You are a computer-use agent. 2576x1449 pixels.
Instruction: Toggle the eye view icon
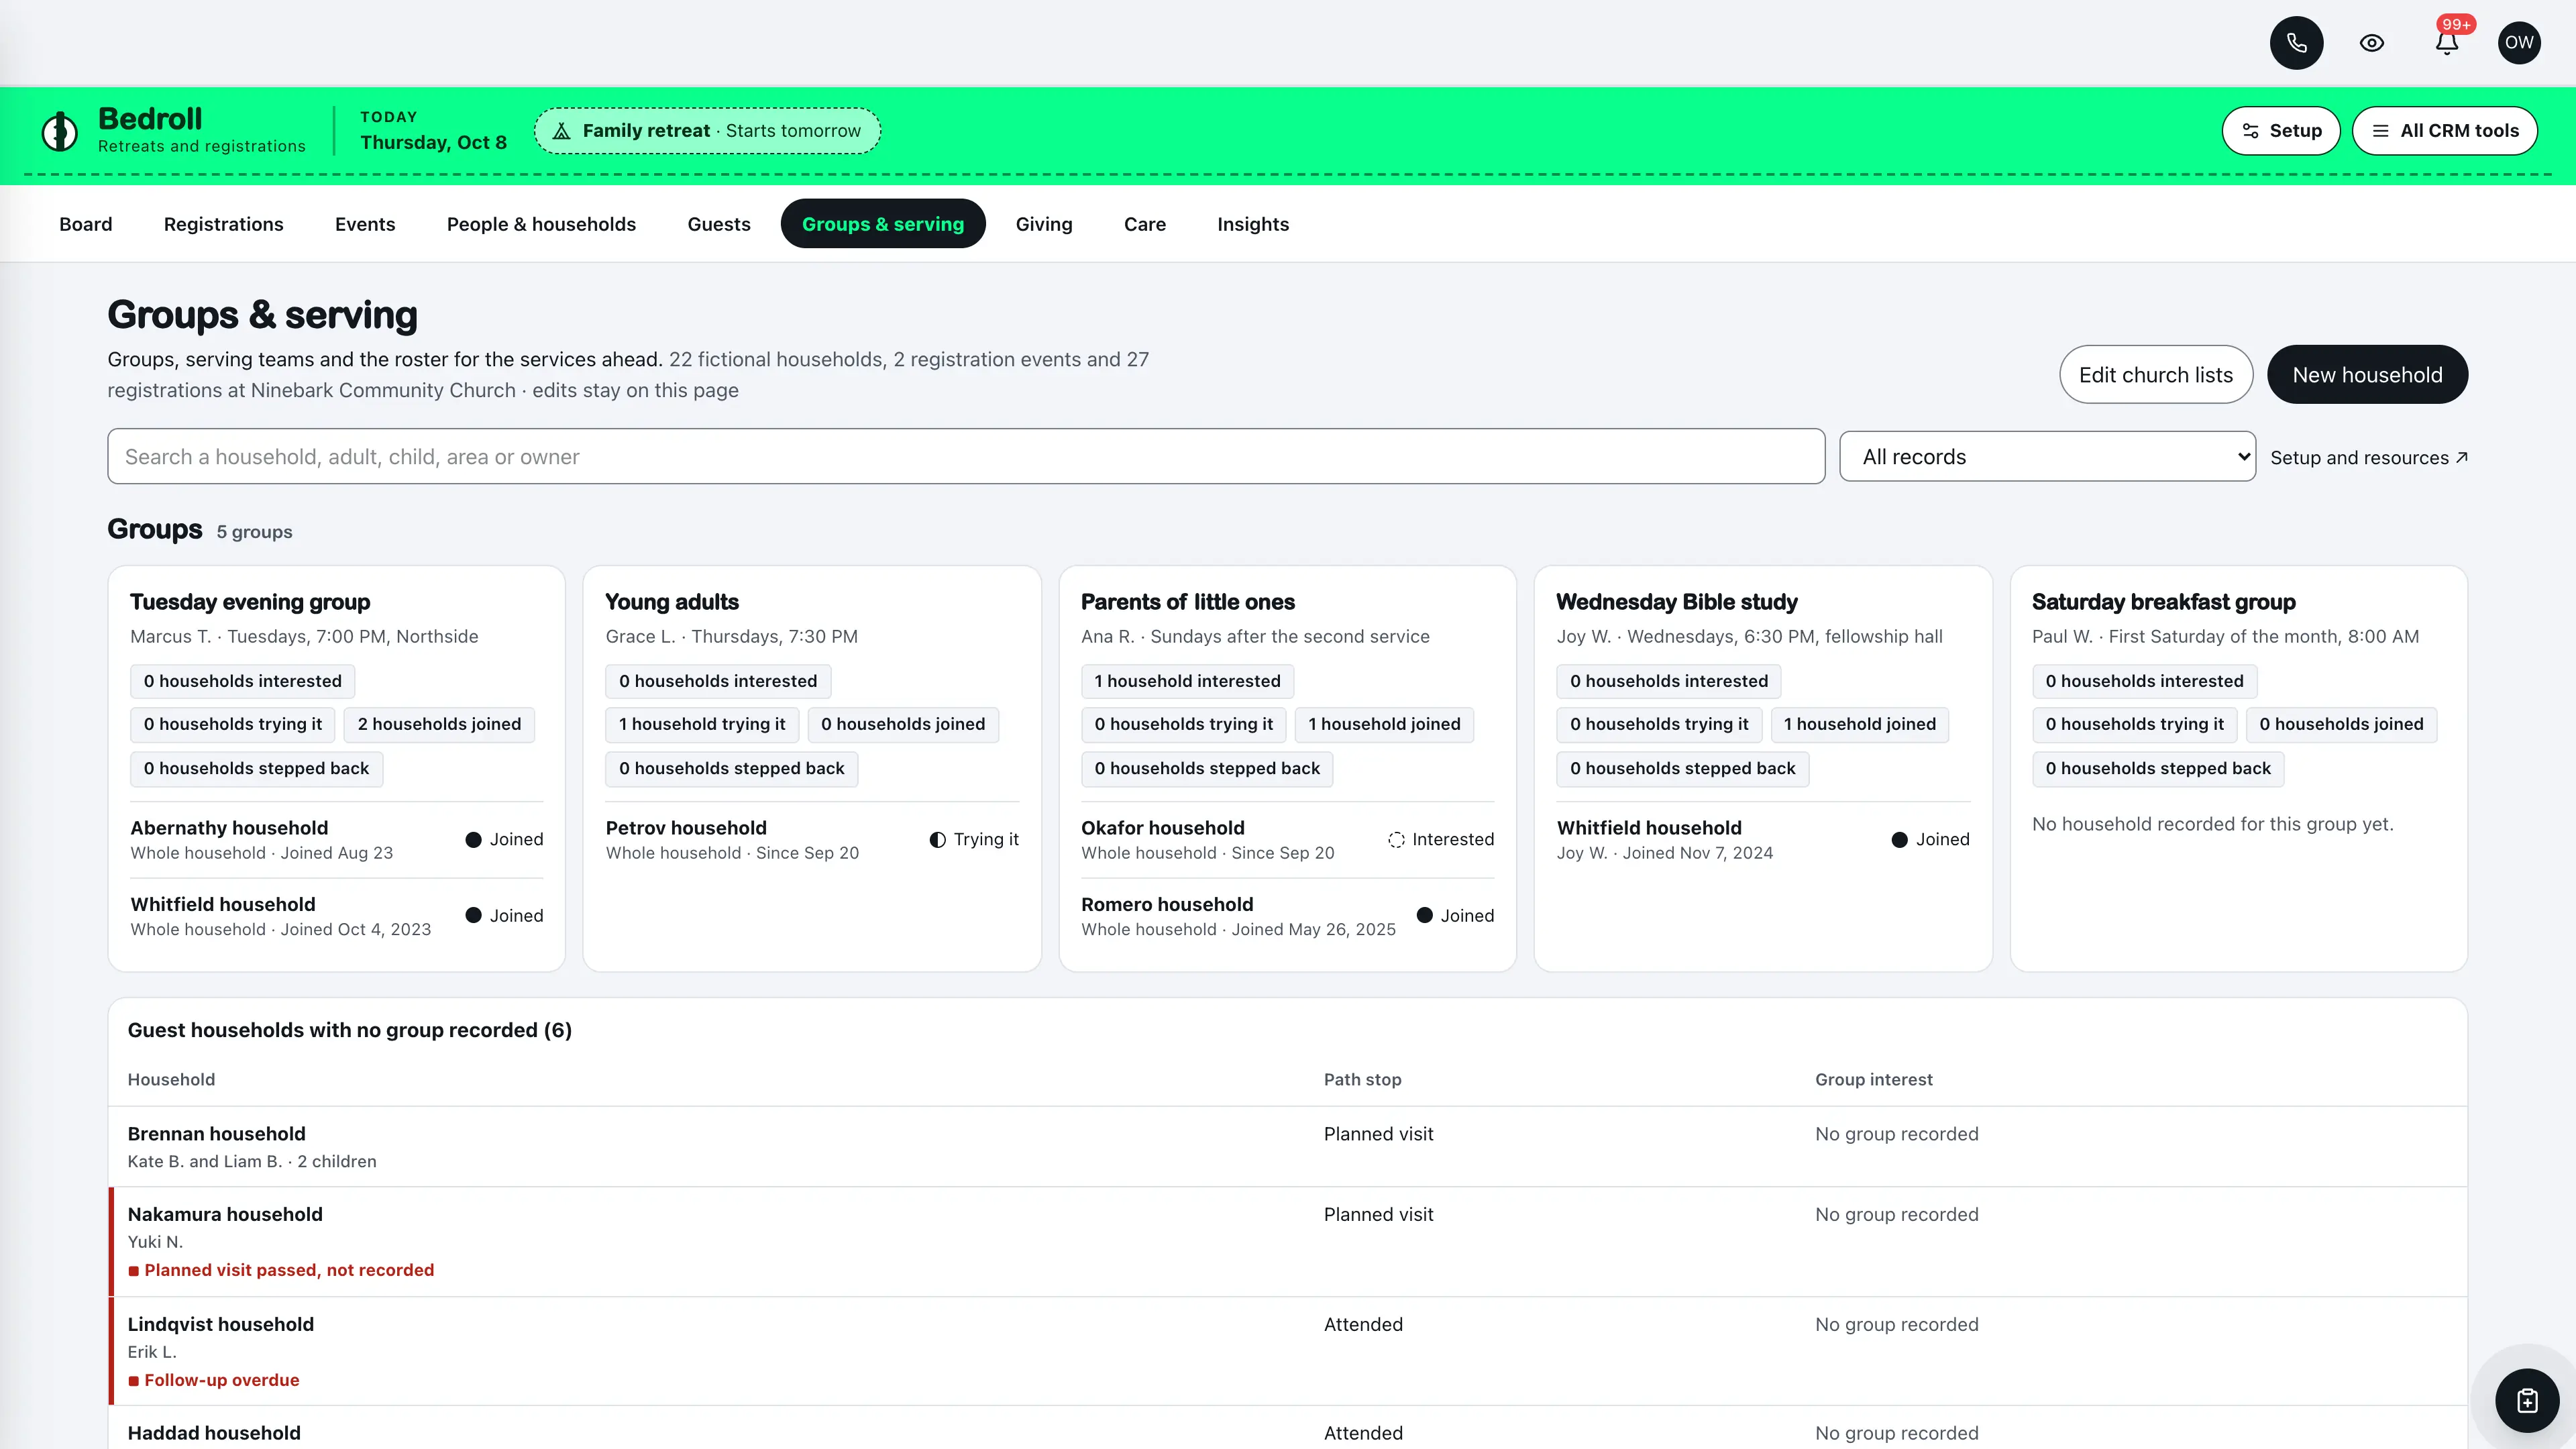tap(2371, 43)
